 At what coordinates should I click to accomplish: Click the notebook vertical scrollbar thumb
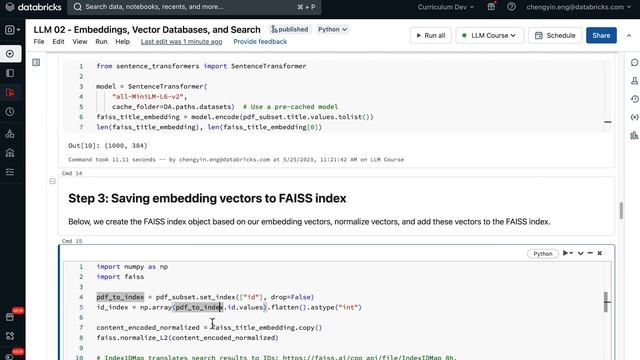click(621, 211)
